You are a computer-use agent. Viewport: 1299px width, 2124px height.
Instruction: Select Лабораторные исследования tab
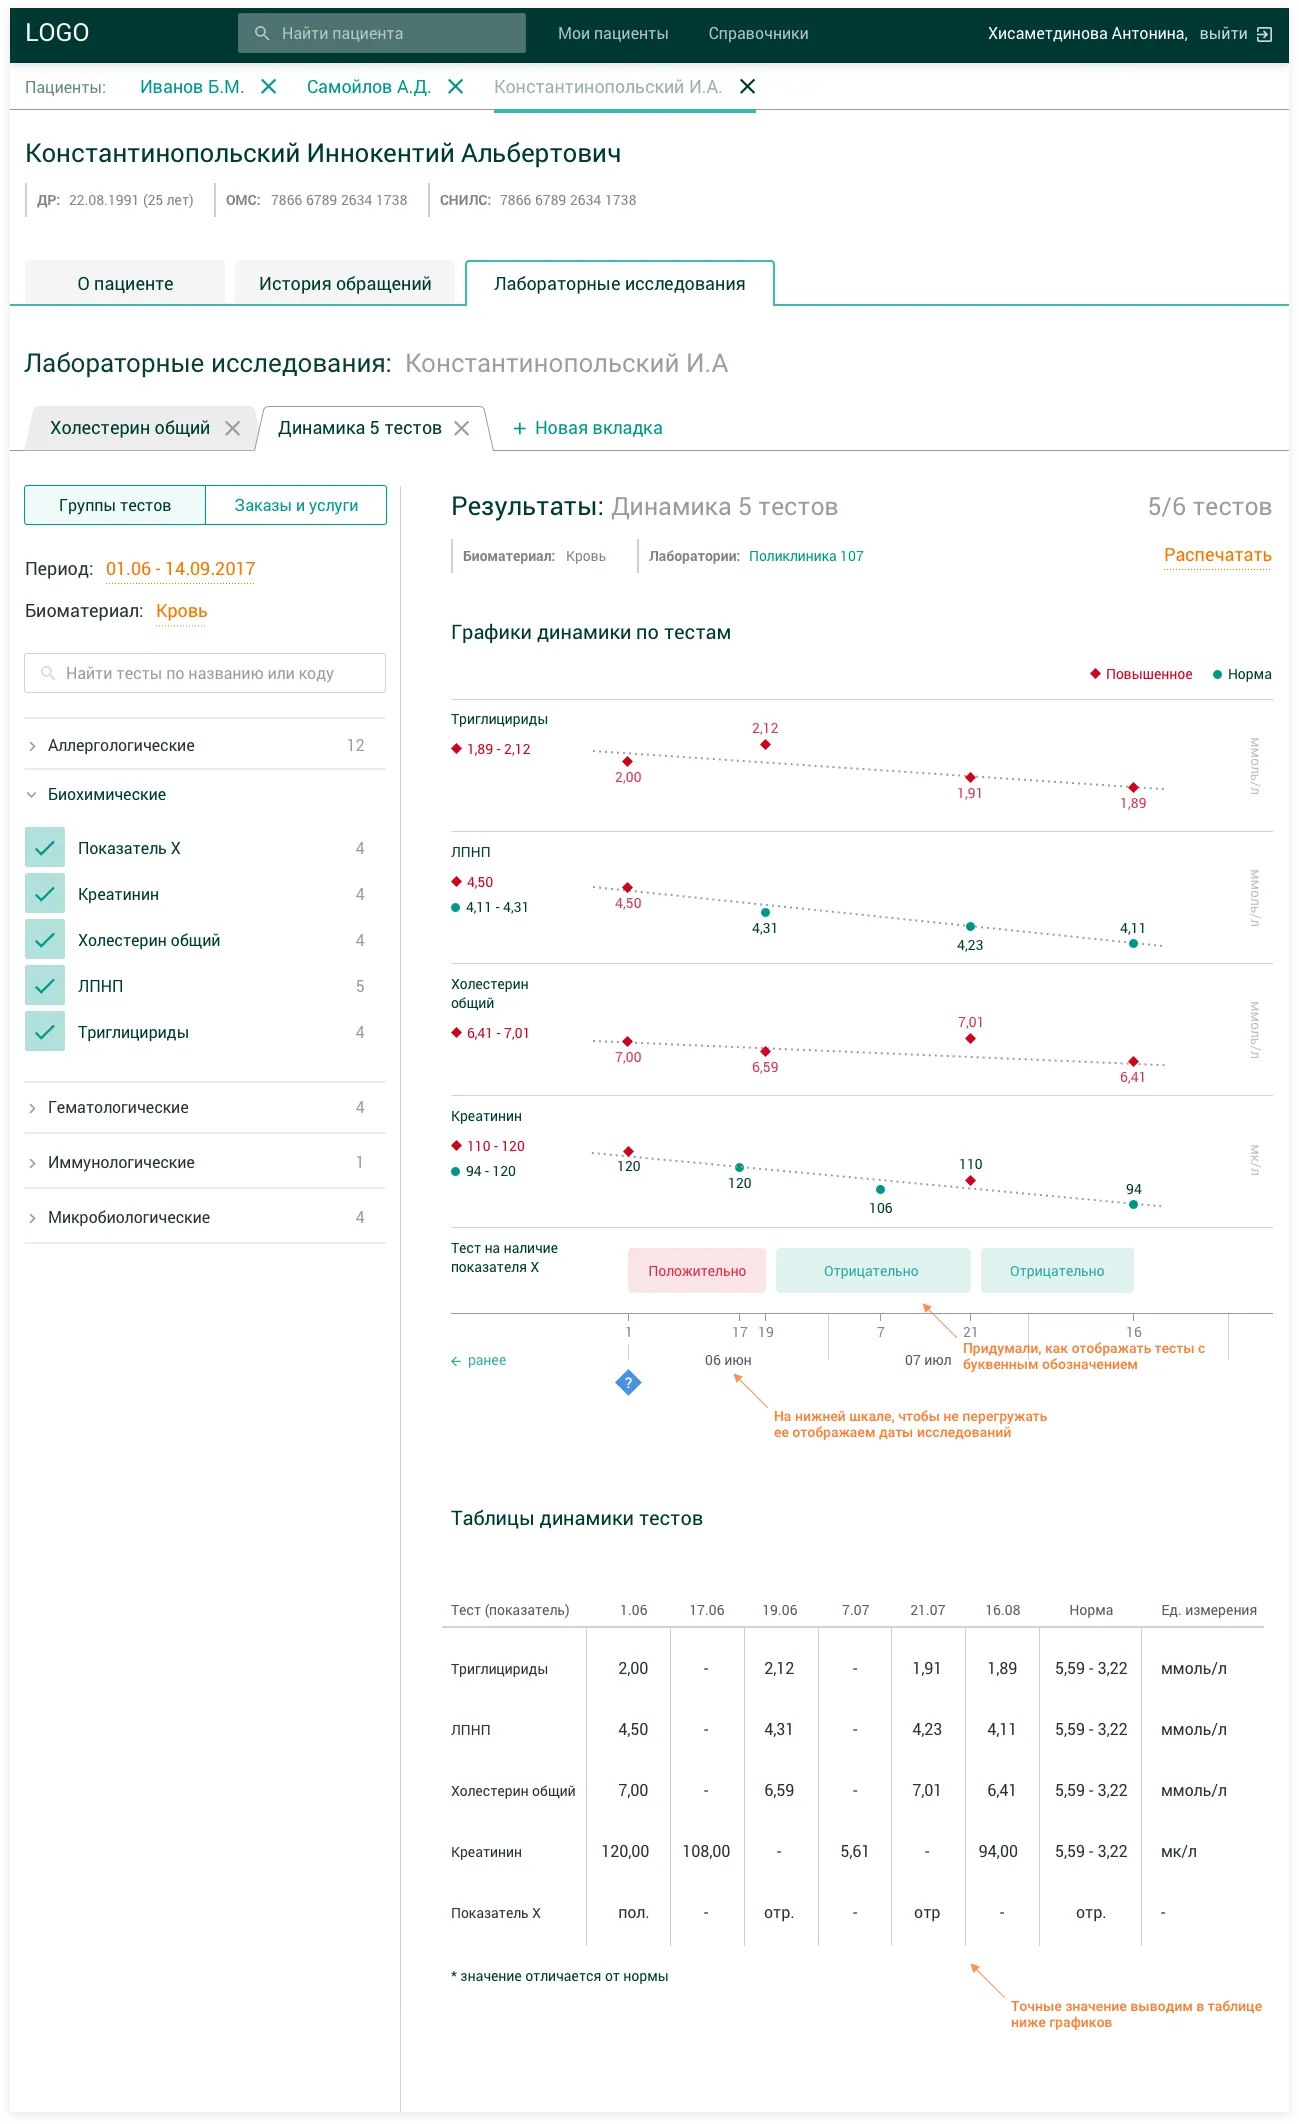point(620,283)
